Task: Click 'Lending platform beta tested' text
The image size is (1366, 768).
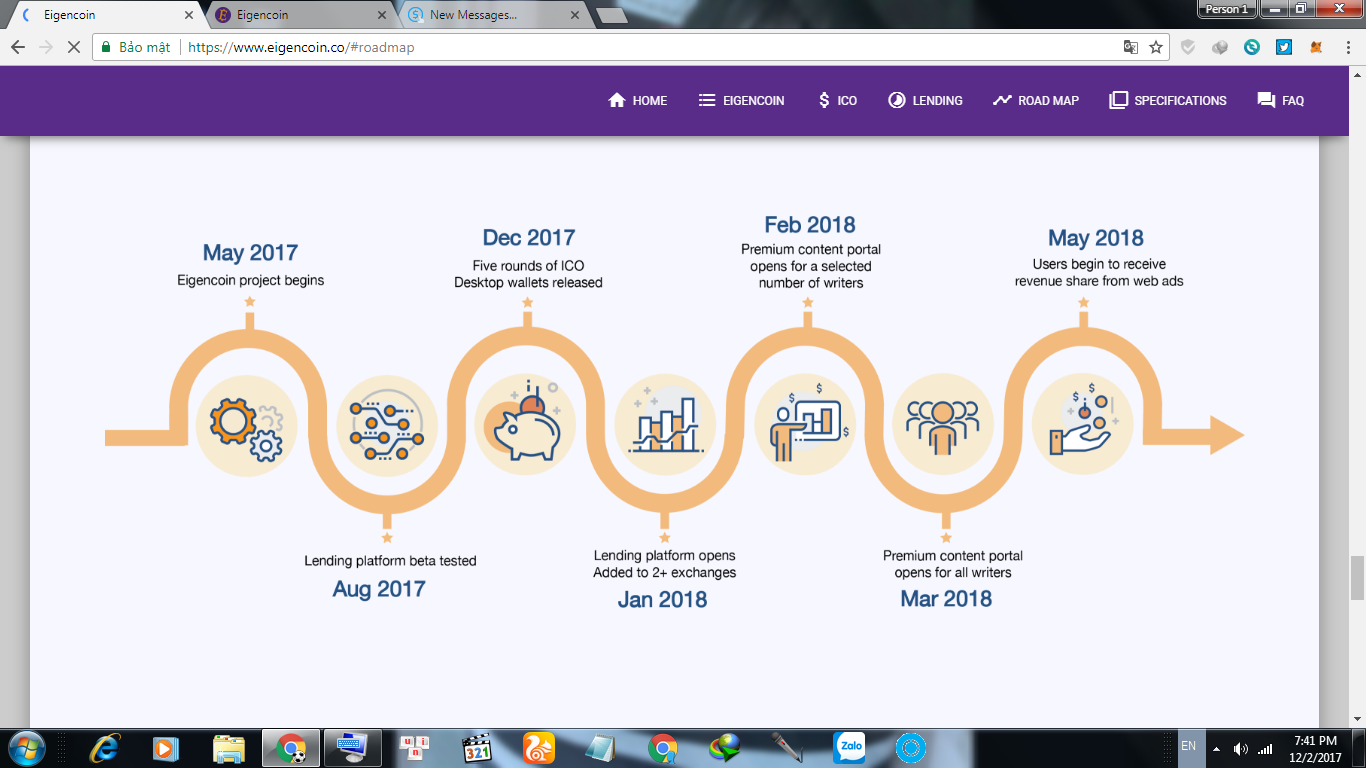Action: point(390,560)
